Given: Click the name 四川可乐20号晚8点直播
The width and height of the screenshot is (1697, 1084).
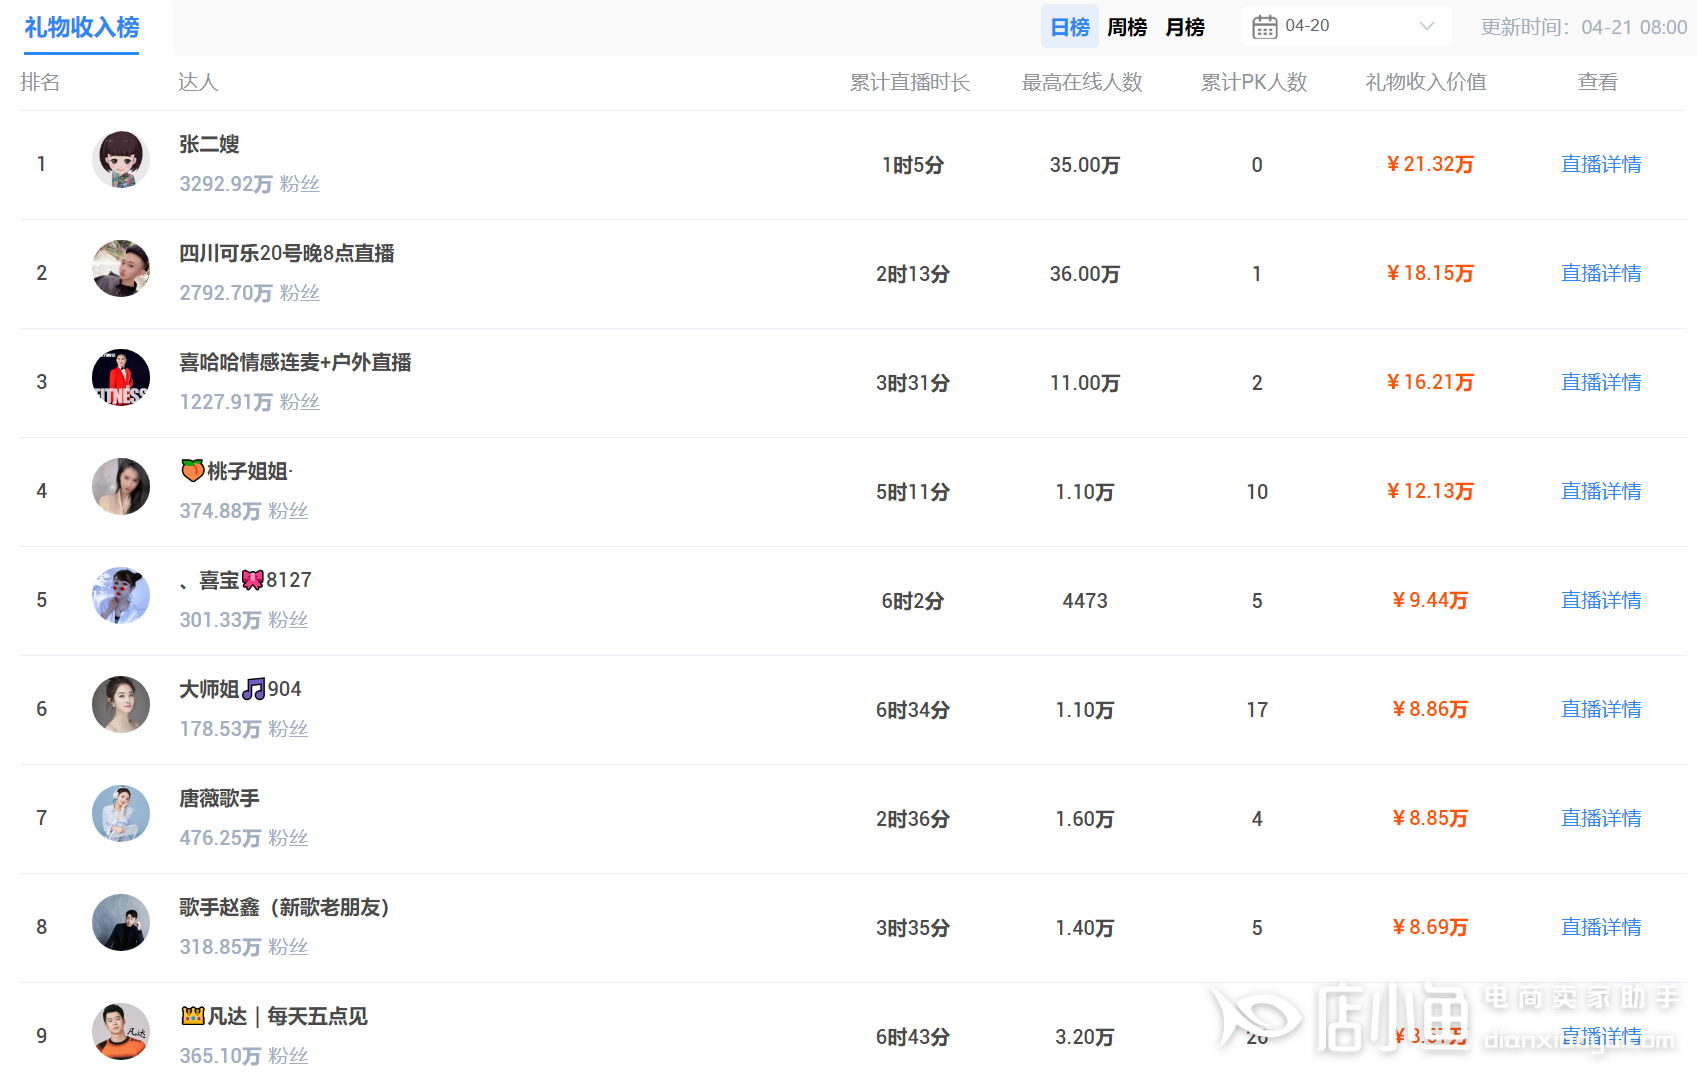Looking at the screenshot, I should (286, 253).
